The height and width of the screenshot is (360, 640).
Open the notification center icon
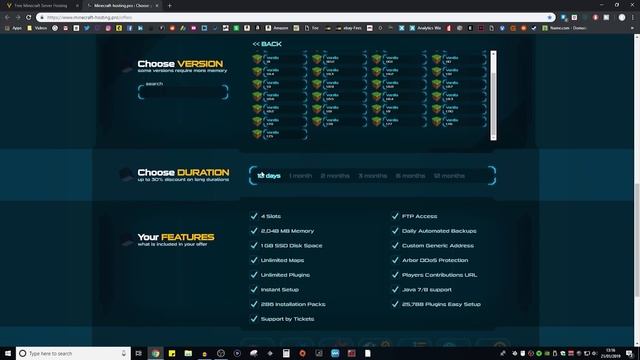coord(629,353)
